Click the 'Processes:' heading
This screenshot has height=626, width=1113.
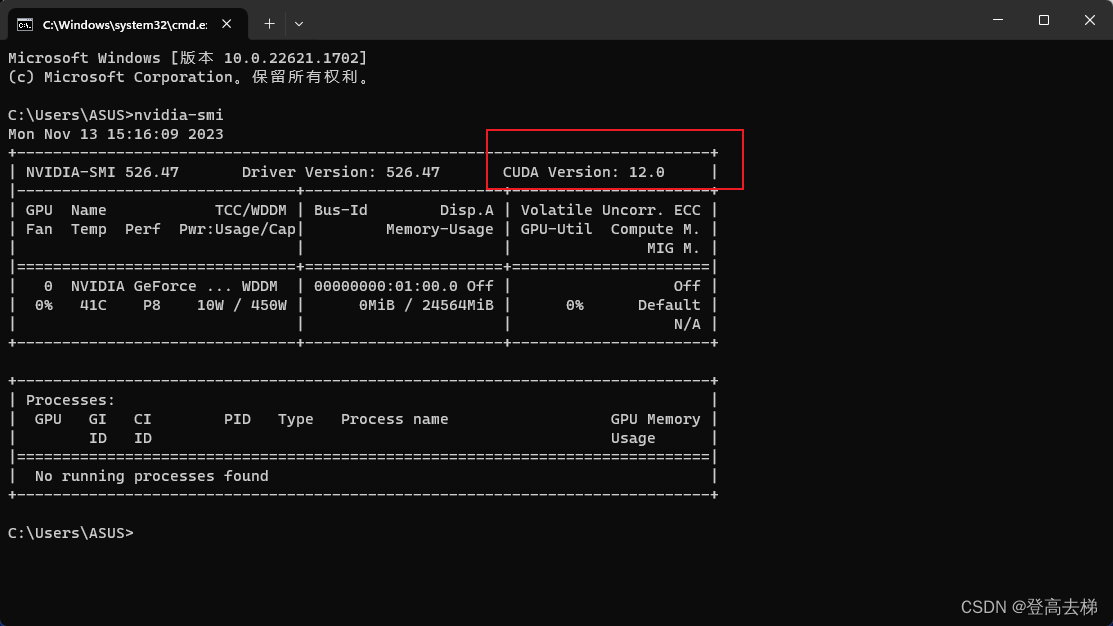(x=70, y=400)
